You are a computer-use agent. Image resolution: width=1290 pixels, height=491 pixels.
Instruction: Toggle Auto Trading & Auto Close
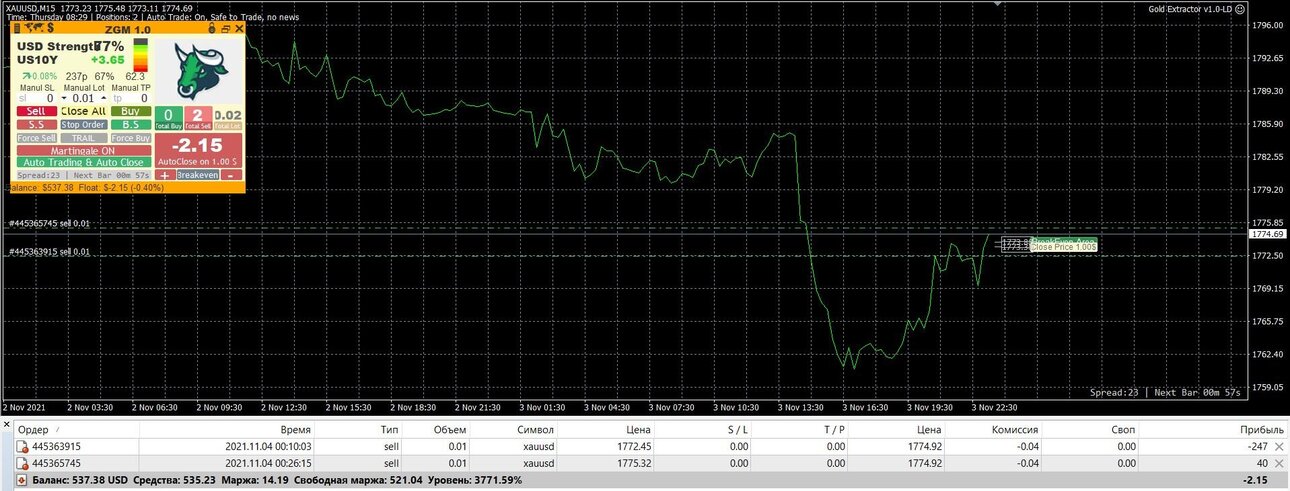tap(84, 162)
